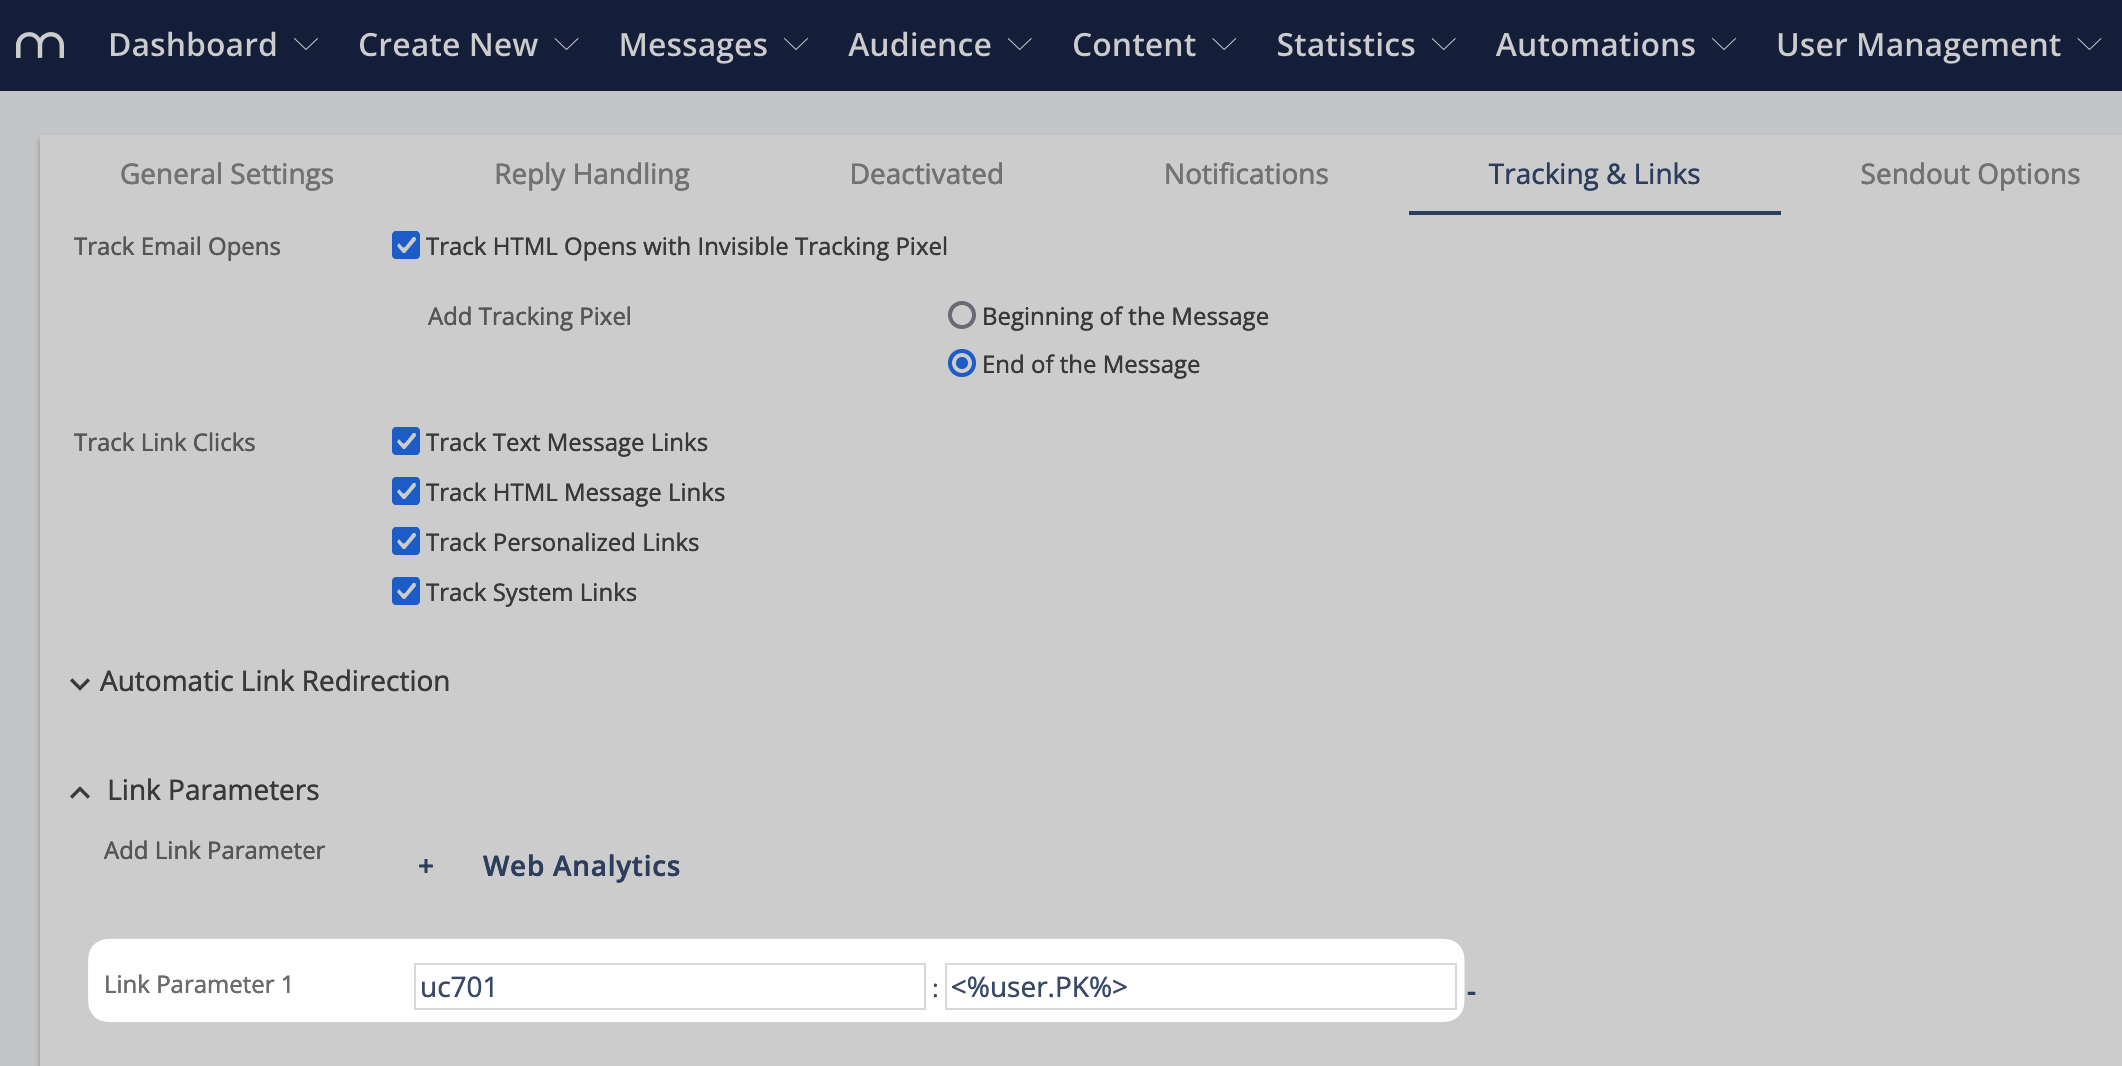
Task: Toggle Track Text Message Links checkbox
Action: click(x=406, y=441)
